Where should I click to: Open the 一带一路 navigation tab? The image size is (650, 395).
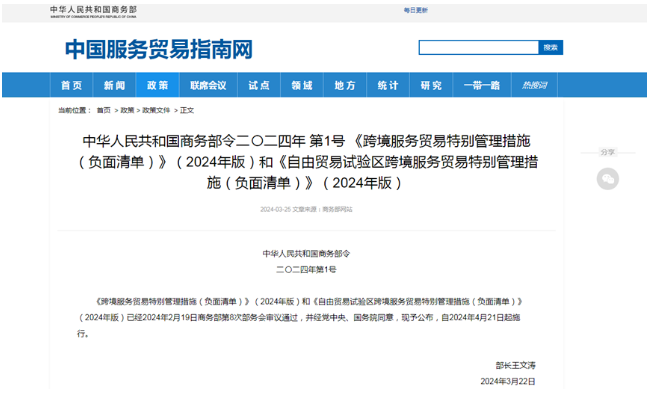pyautogui.click(x=482, y=85)
